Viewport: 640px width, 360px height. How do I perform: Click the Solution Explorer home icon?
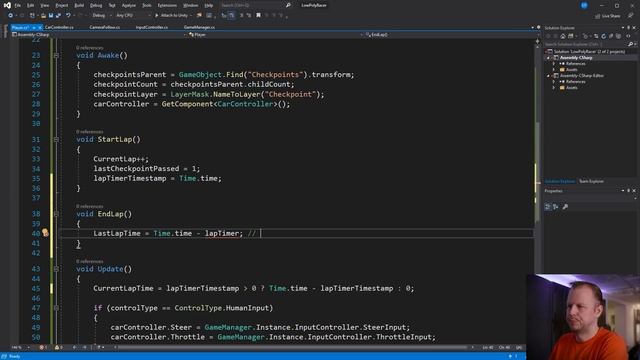point(563,36)
